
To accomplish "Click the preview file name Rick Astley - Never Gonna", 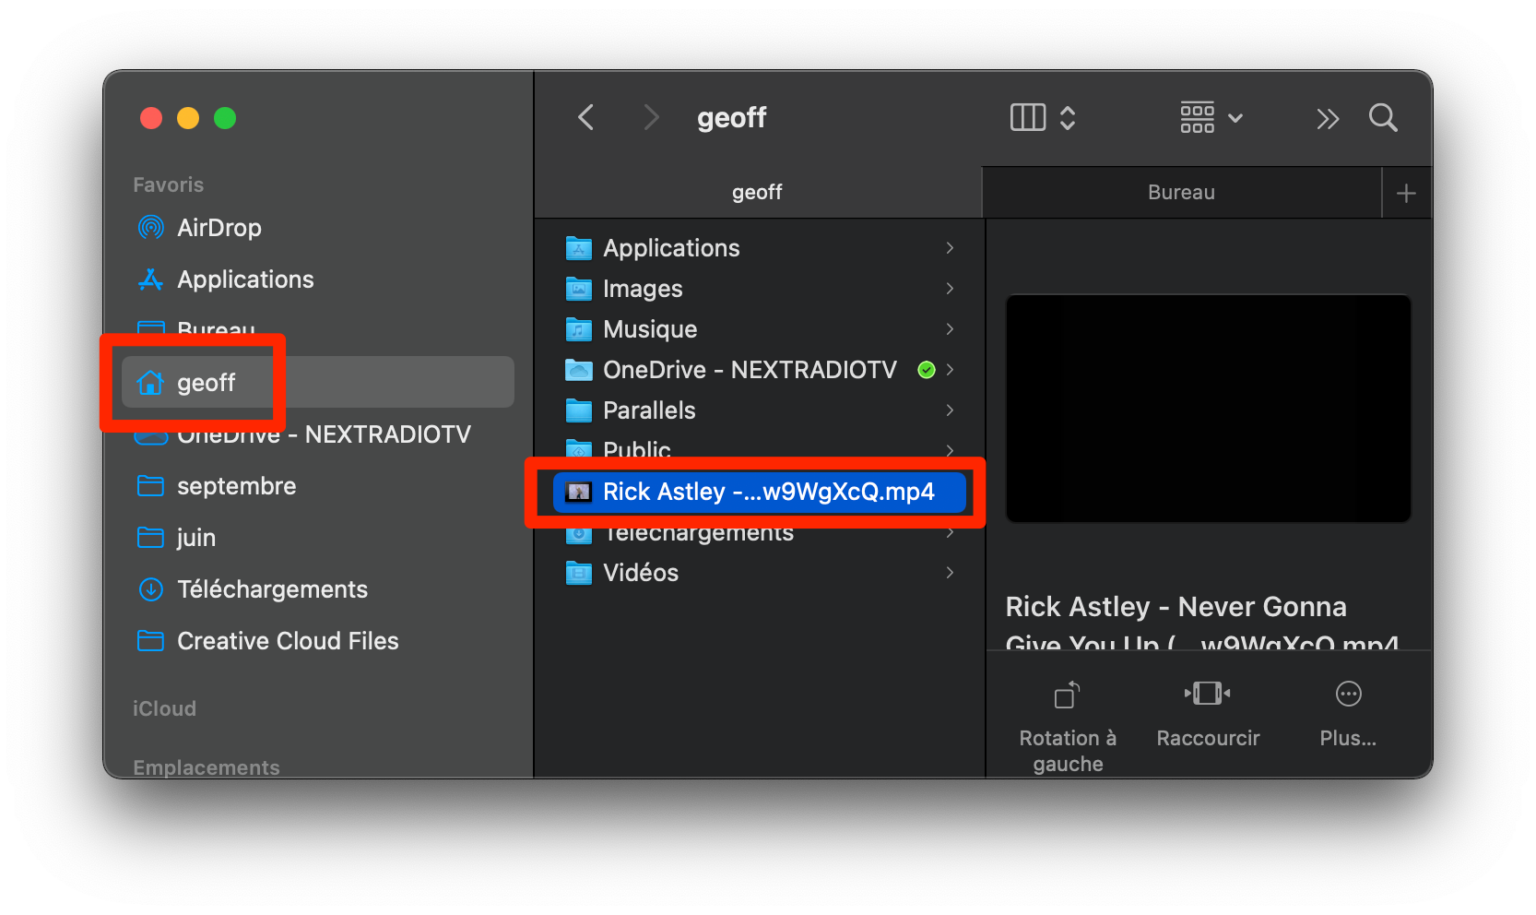I will pyautogui.click(x=1176, y=607).
